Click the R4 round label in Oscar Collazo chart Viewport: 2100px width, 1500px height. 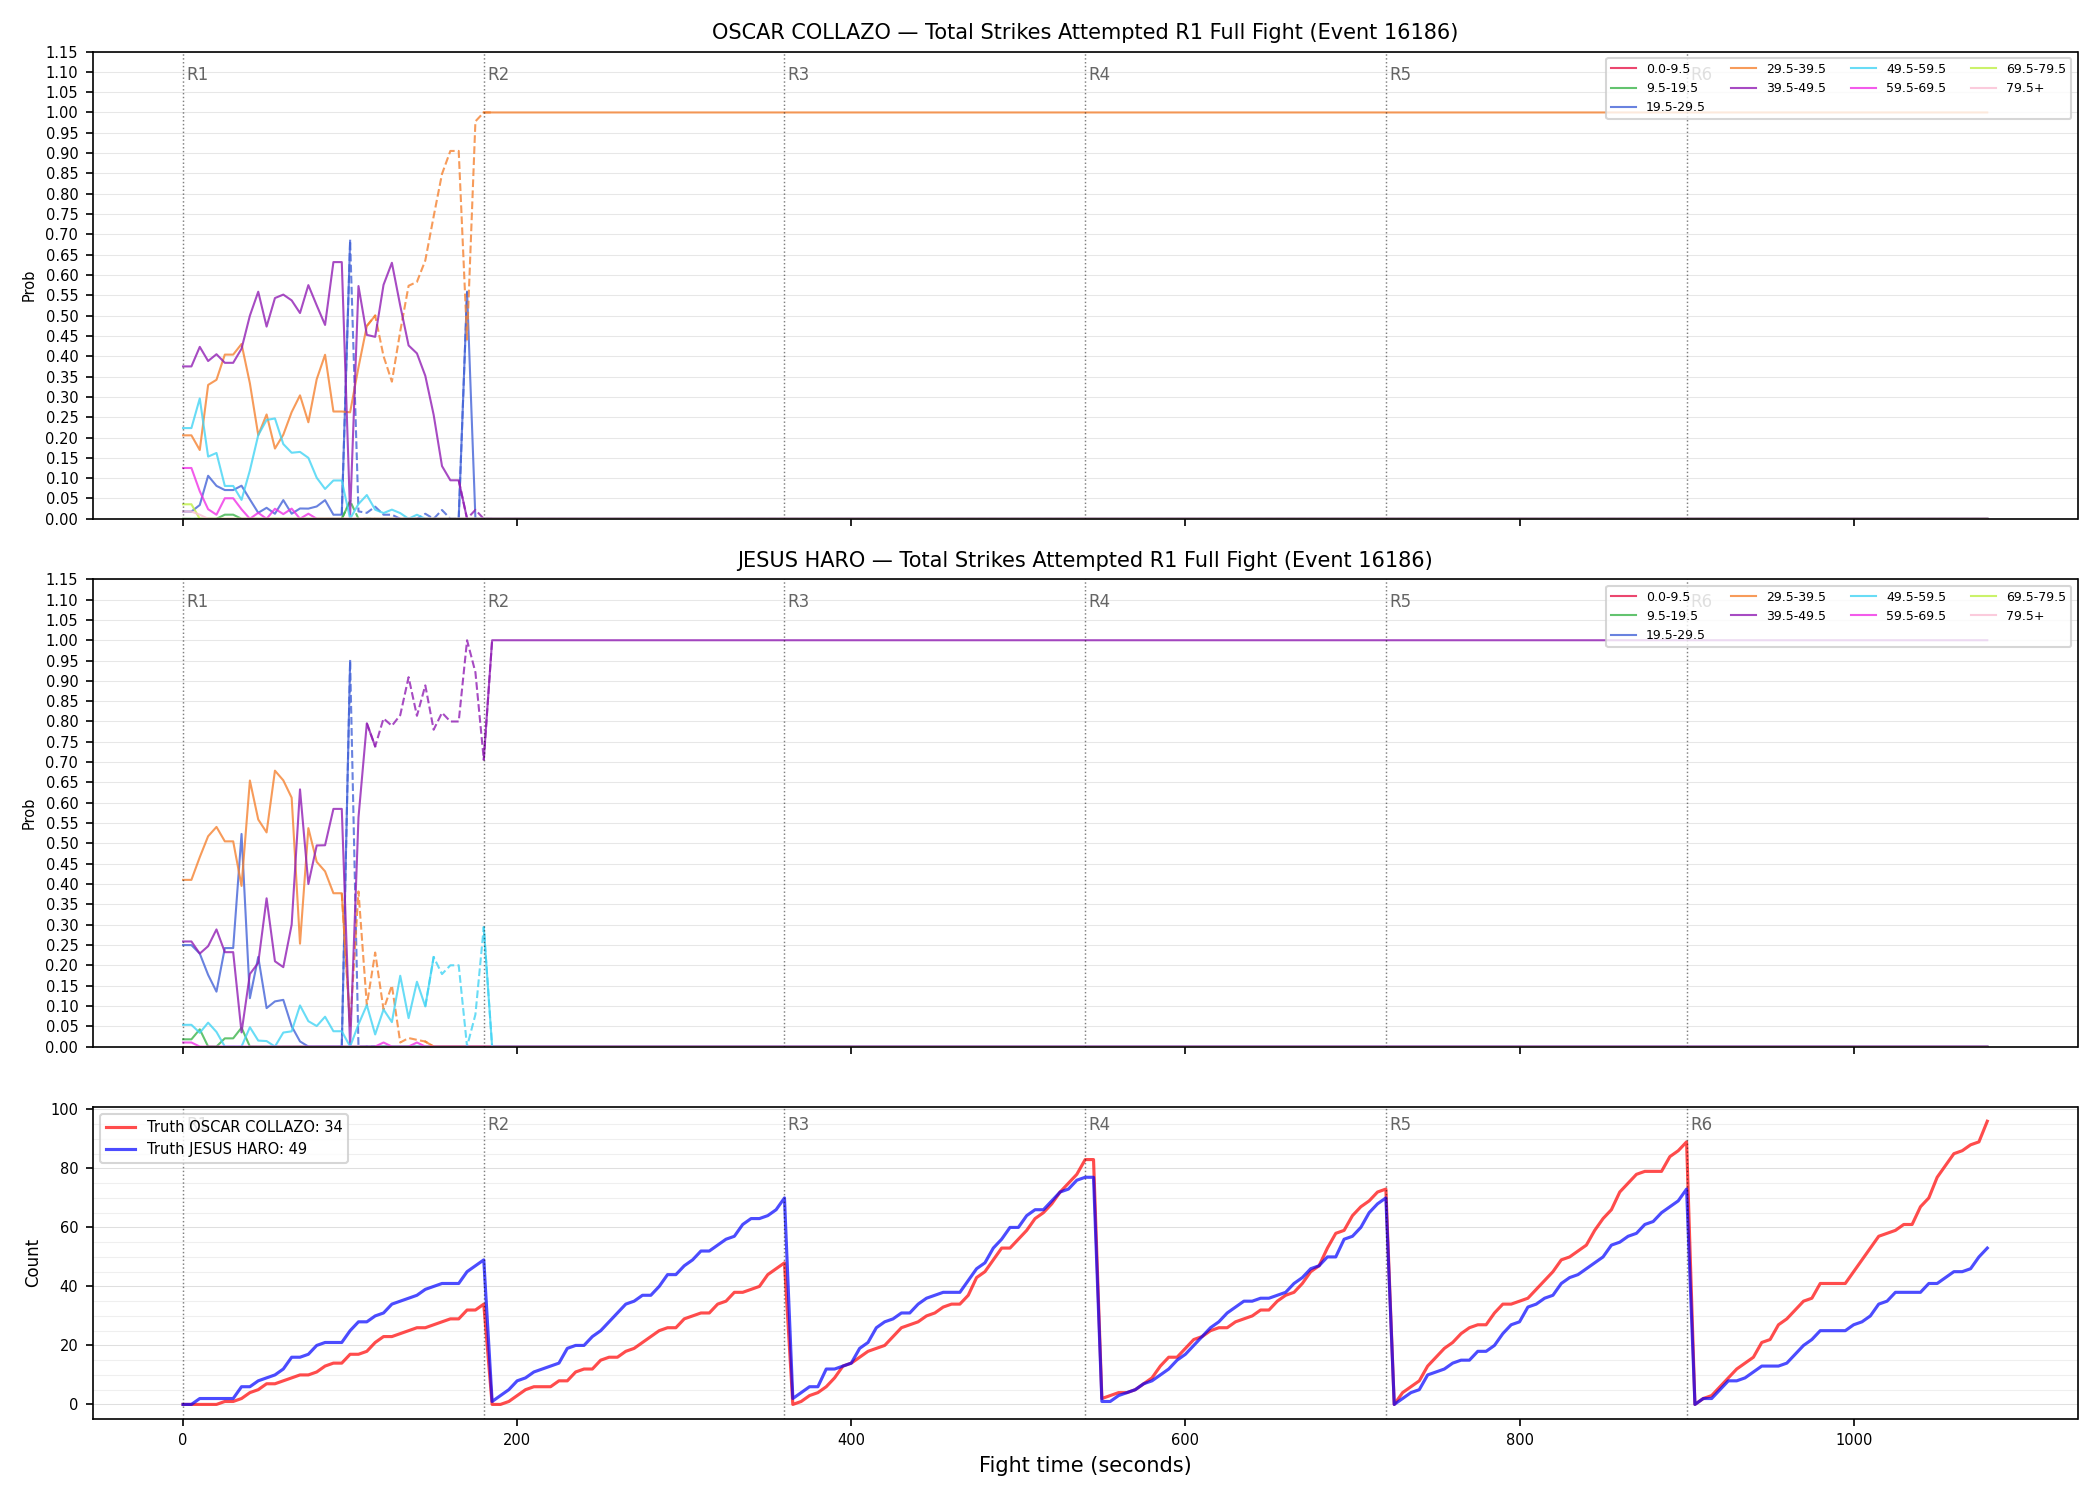(1099, 74)
